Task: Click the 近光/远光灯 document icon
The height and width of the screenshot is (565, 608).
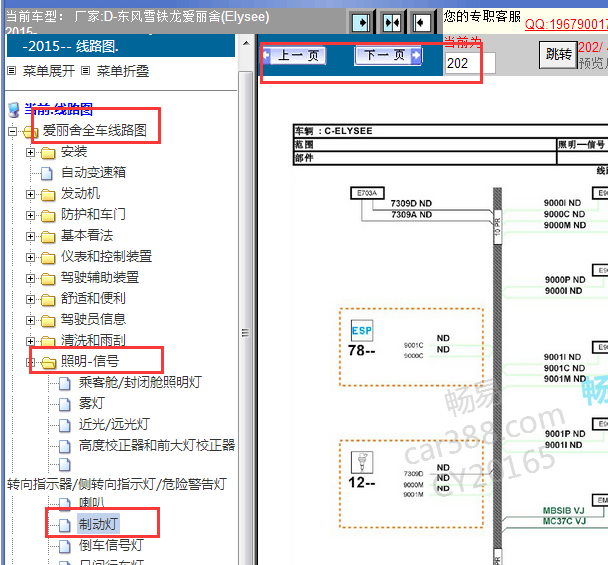Action: coord(65,425)
